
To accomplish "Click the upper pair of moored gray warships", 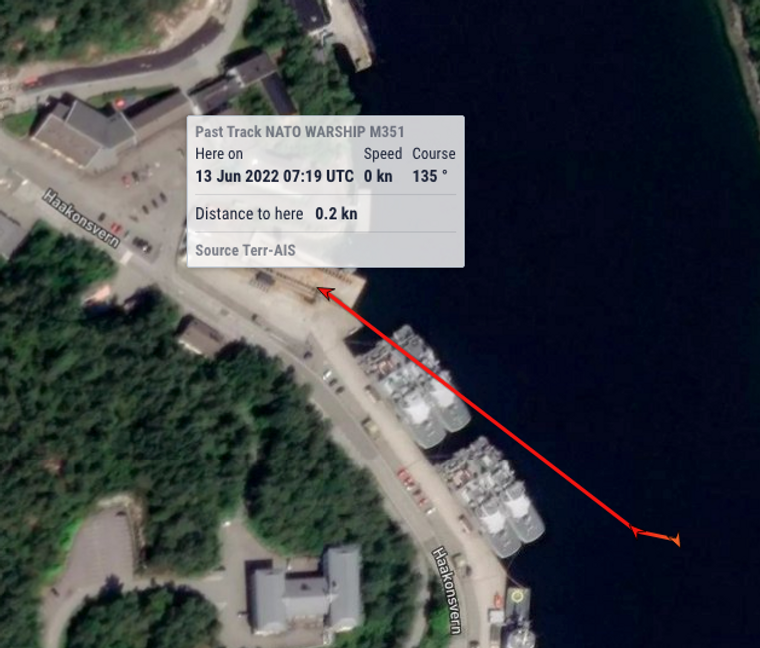I will coord(413,386).
